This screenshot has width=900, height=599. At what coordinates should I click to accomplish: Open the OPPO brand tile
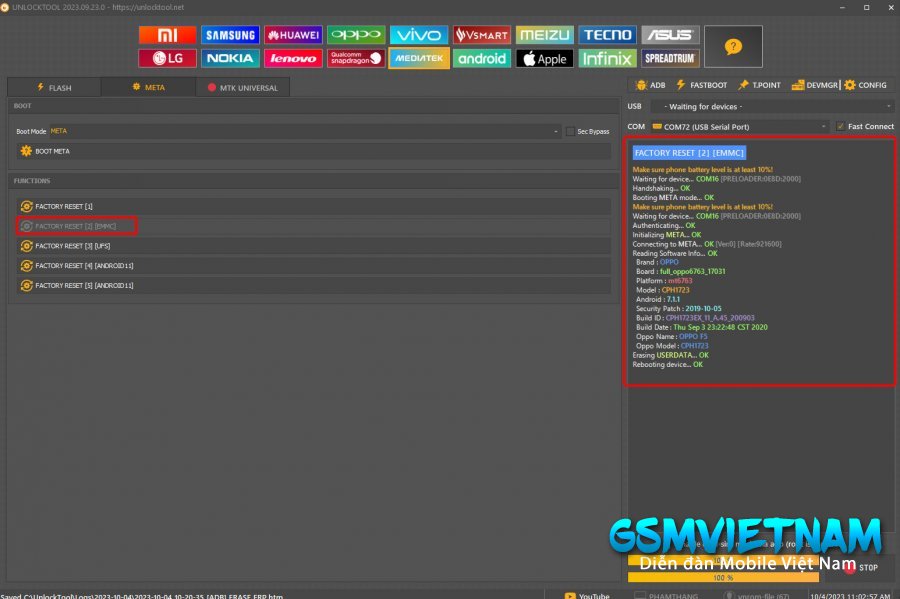click(356, 35)
